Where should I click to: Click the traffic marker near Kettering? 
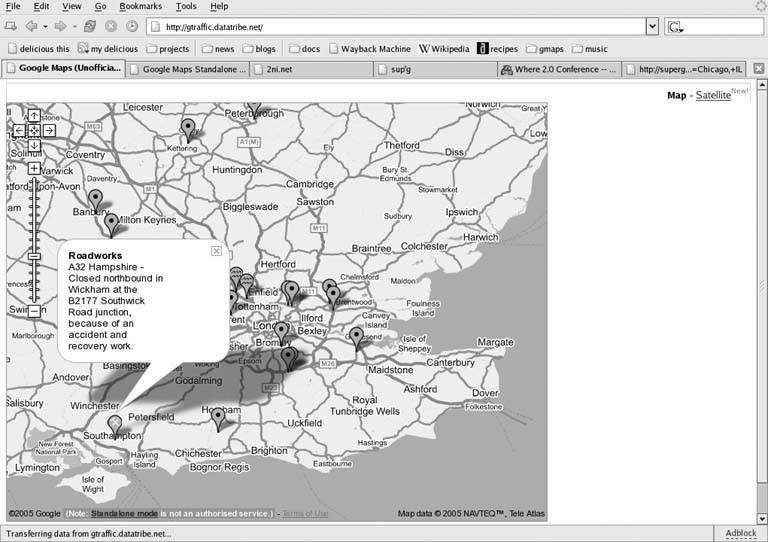[x=188, y=128]
